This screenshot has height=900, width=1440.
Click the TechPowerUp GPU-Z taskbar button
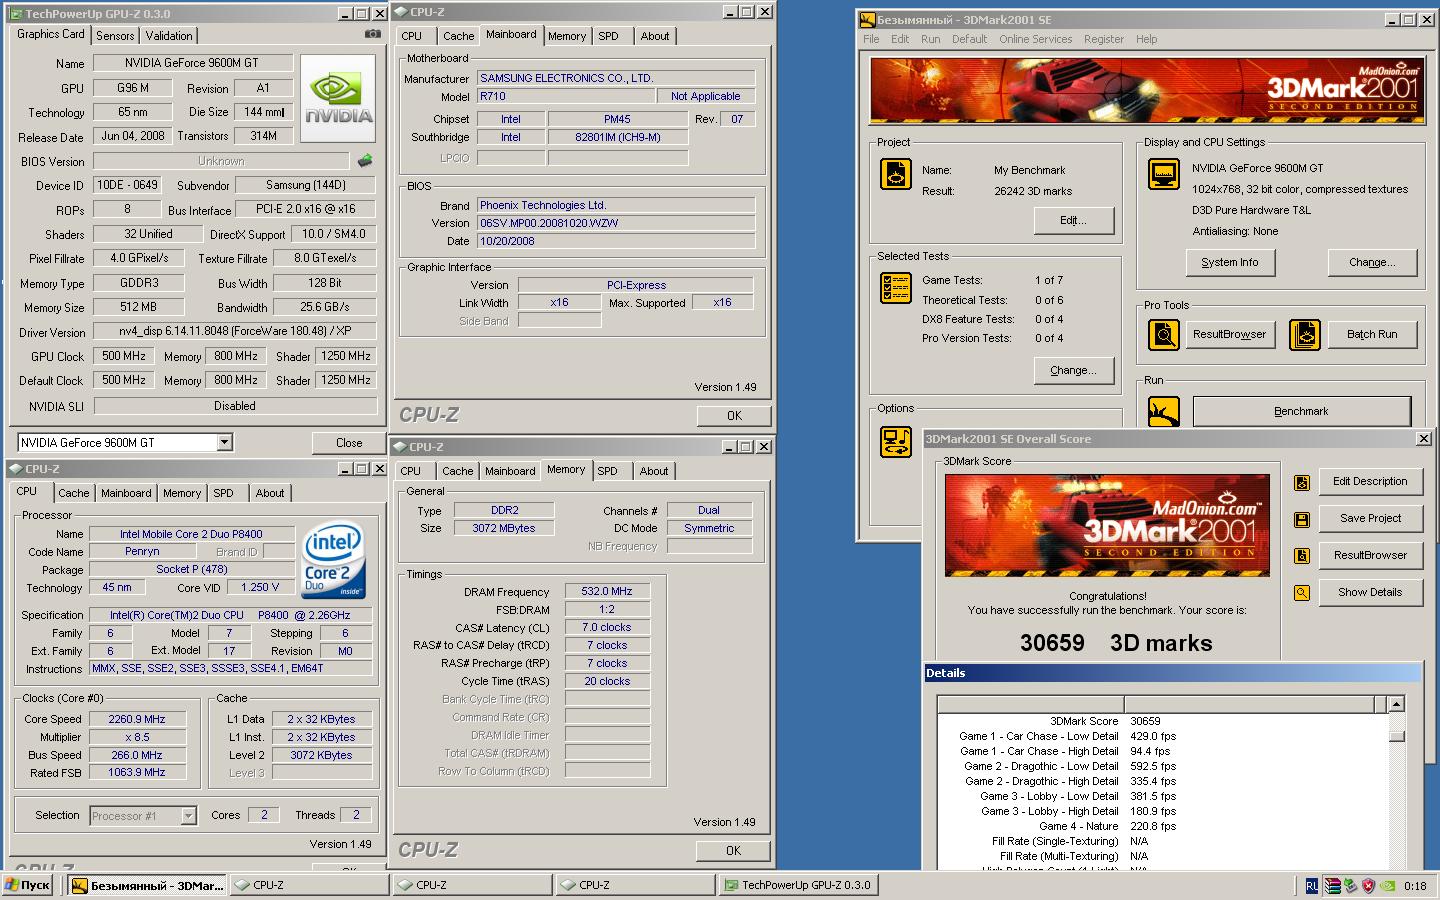(798, 885)
